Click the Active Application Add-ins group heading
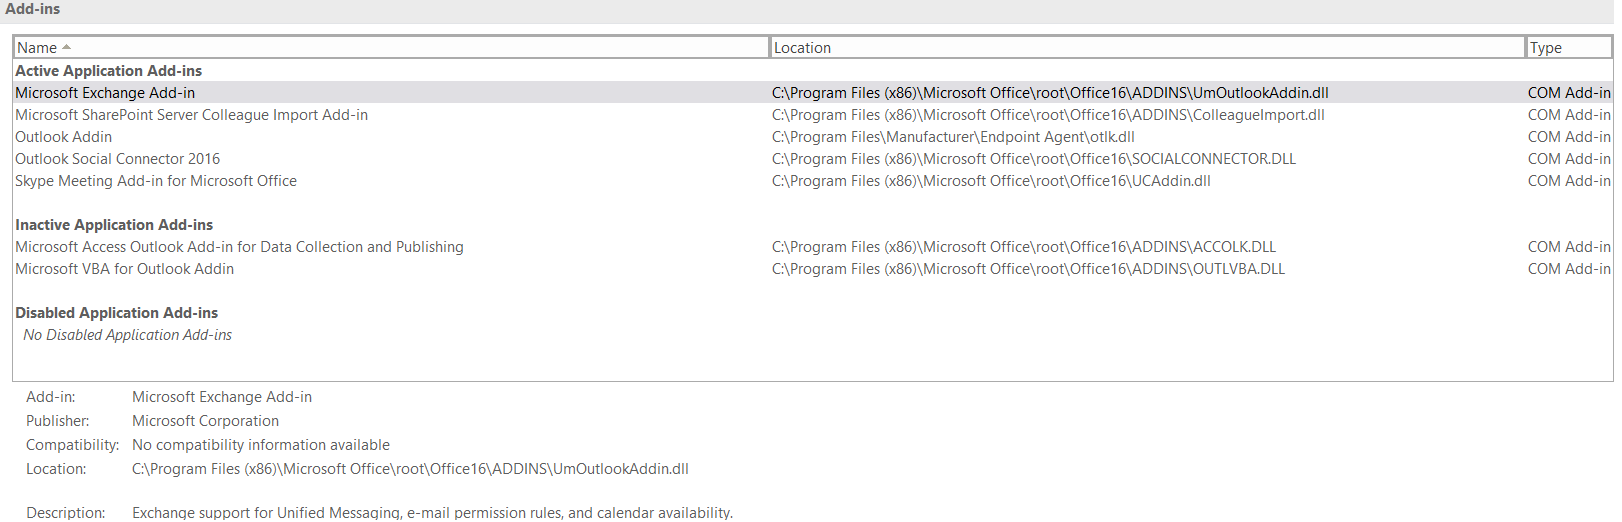 (x=108, y=71)
